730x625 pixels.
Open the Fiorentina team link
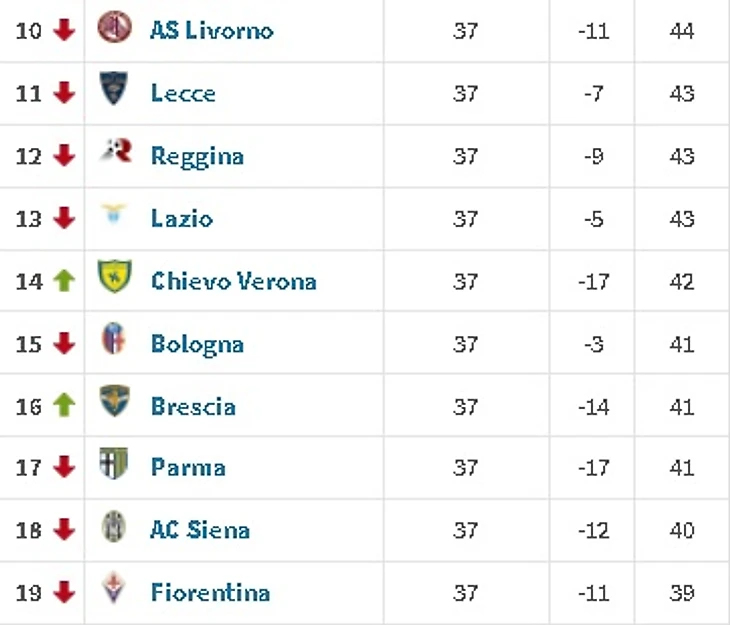click(x=210, y=593)
